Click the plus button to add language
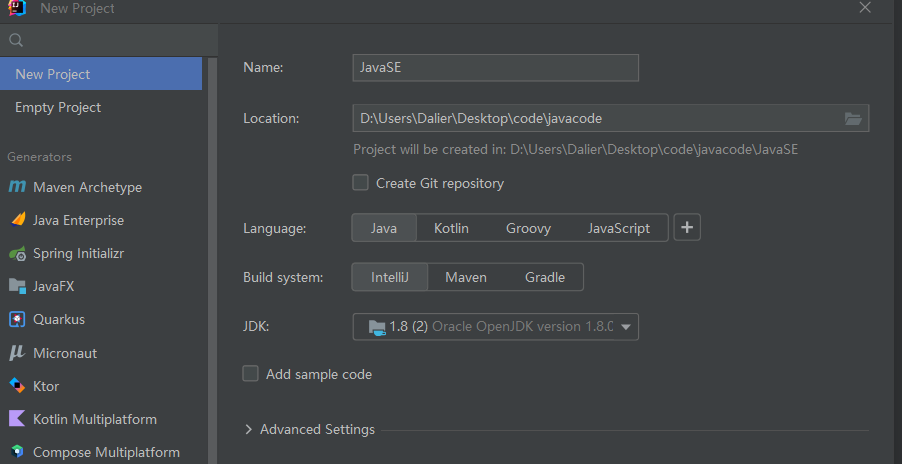Image resolution: width=902 pixels, height=464 pixels. click(x=687, y=228)
